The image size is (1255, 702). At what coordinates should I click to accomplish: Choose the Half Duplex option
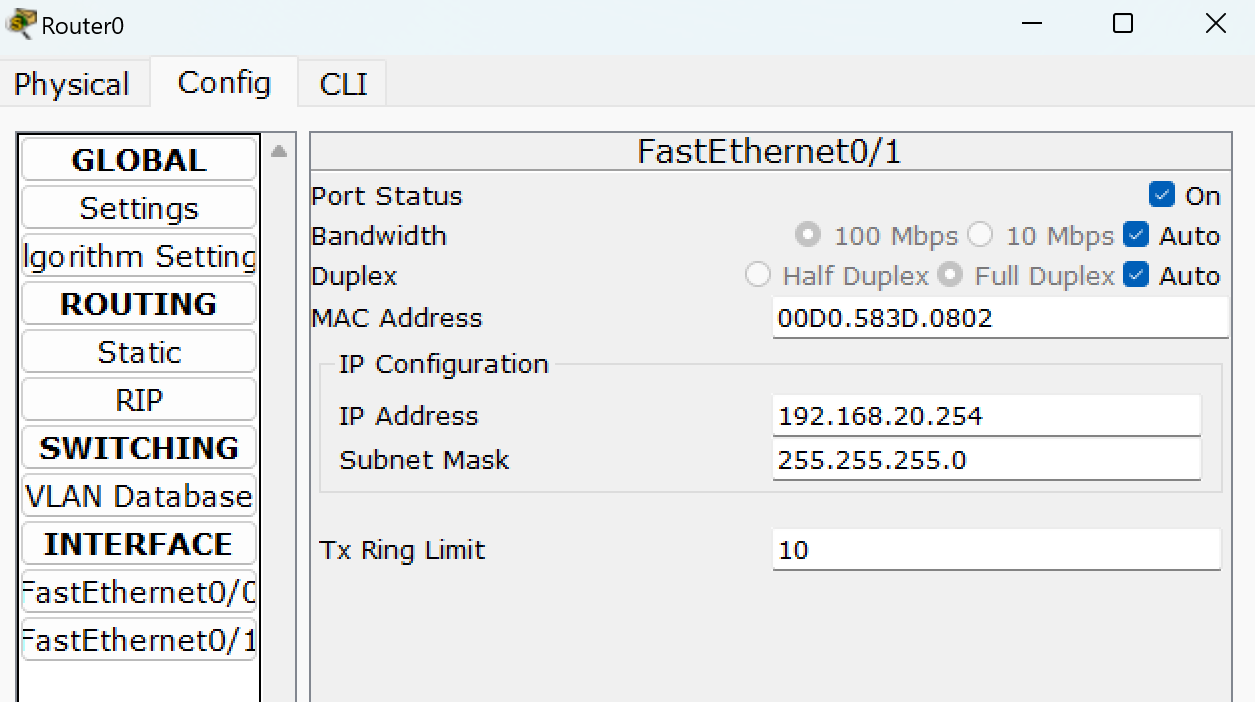pyautogui.click(x=758, y=275)
